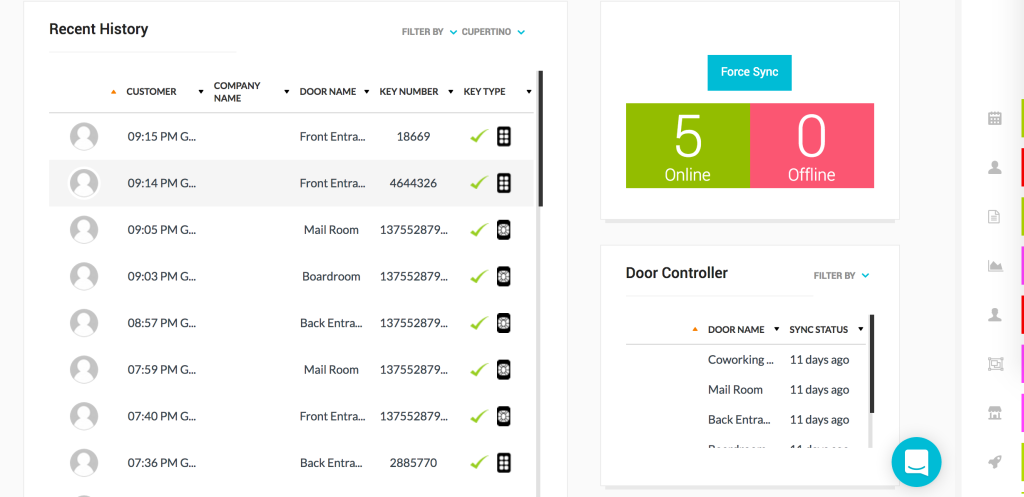Click the keypad key type icon for key 18669
This screenshot has width=1024, height=497.
[504, 136]
